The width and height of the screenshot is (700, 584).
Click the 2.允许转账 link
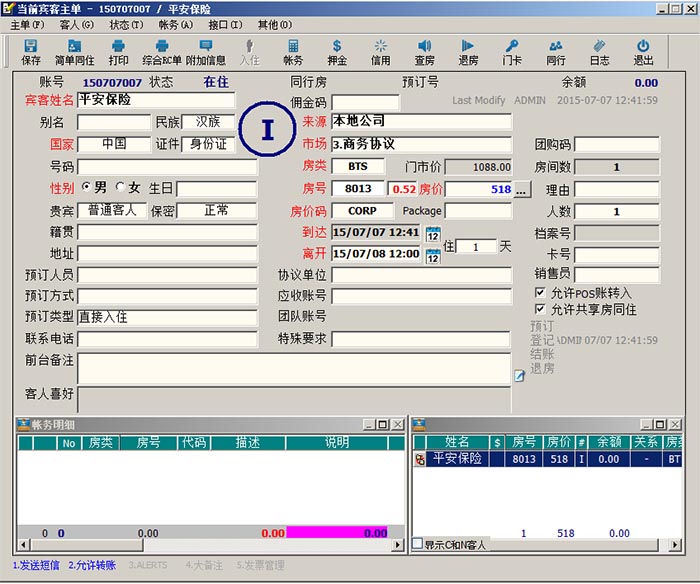[x=92, y=565]
